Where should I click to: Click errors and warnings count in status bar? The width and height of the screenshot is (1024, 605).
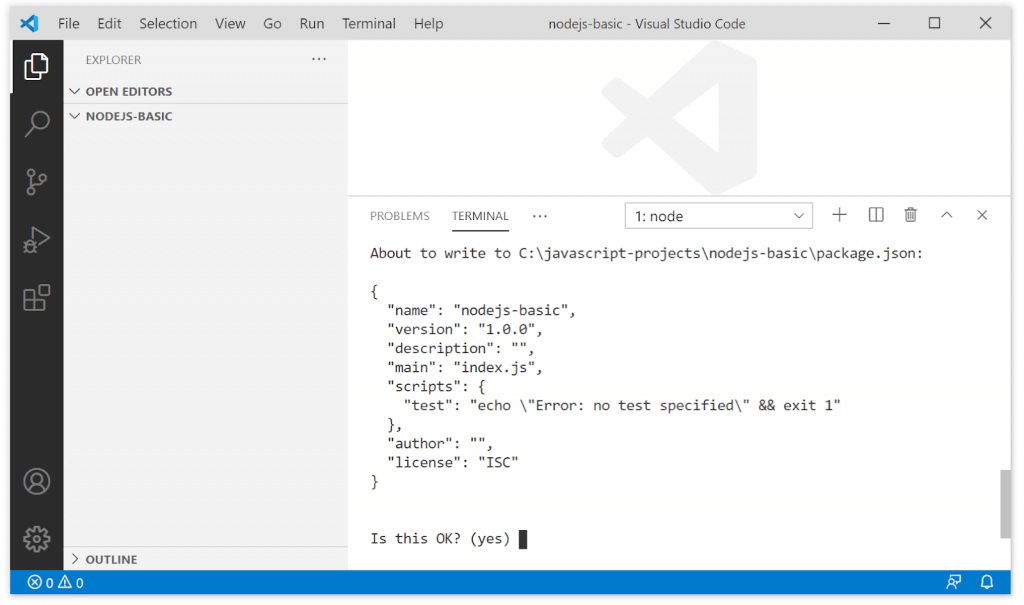coord(55,582)
